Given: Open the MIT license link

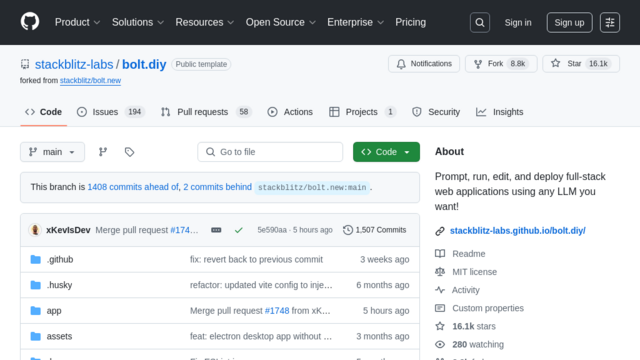Looking at the screenshot, I should 474,272.
